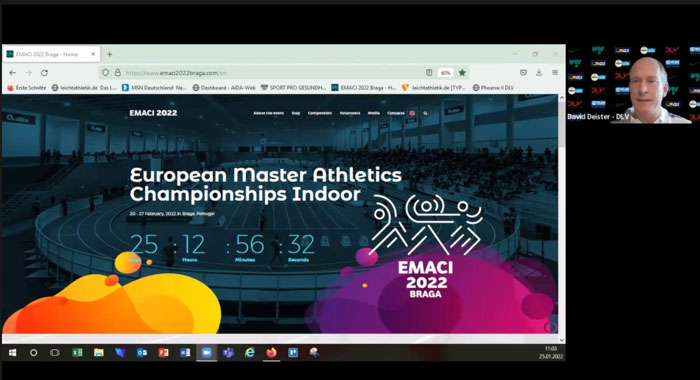This screenshot has height=380, width=700.
Task: Select the EMACI 2022 Braga - Home tab
Action: click(51, 54)
